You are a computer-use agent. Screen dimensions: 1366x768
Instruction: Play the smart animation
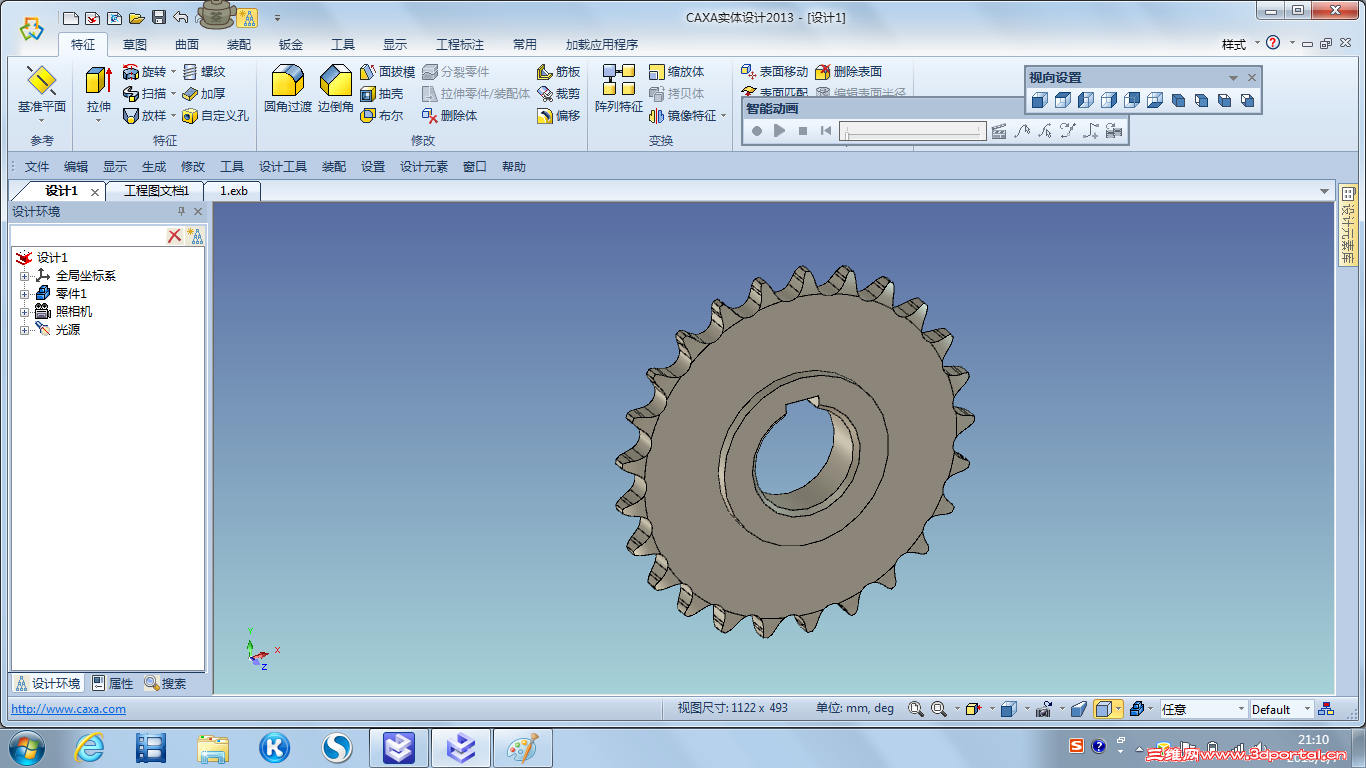tap(780, 131)
